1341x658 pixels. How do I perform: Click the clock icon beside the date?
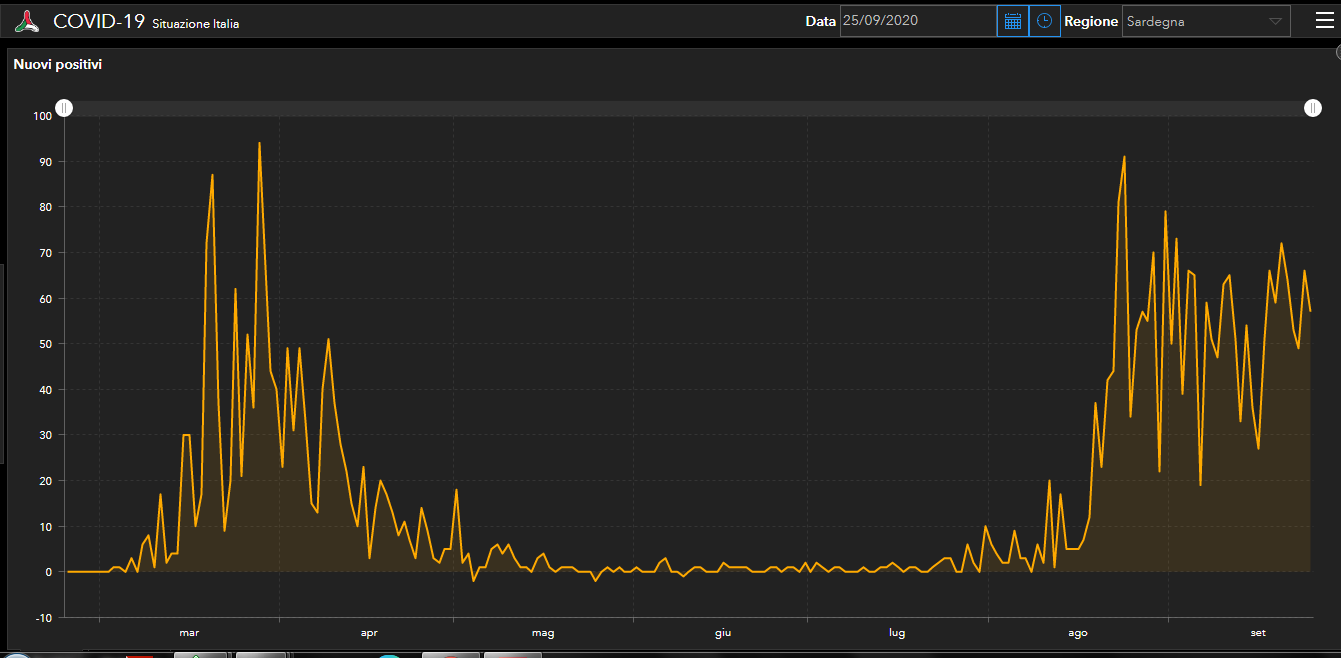pos(1044,21)
